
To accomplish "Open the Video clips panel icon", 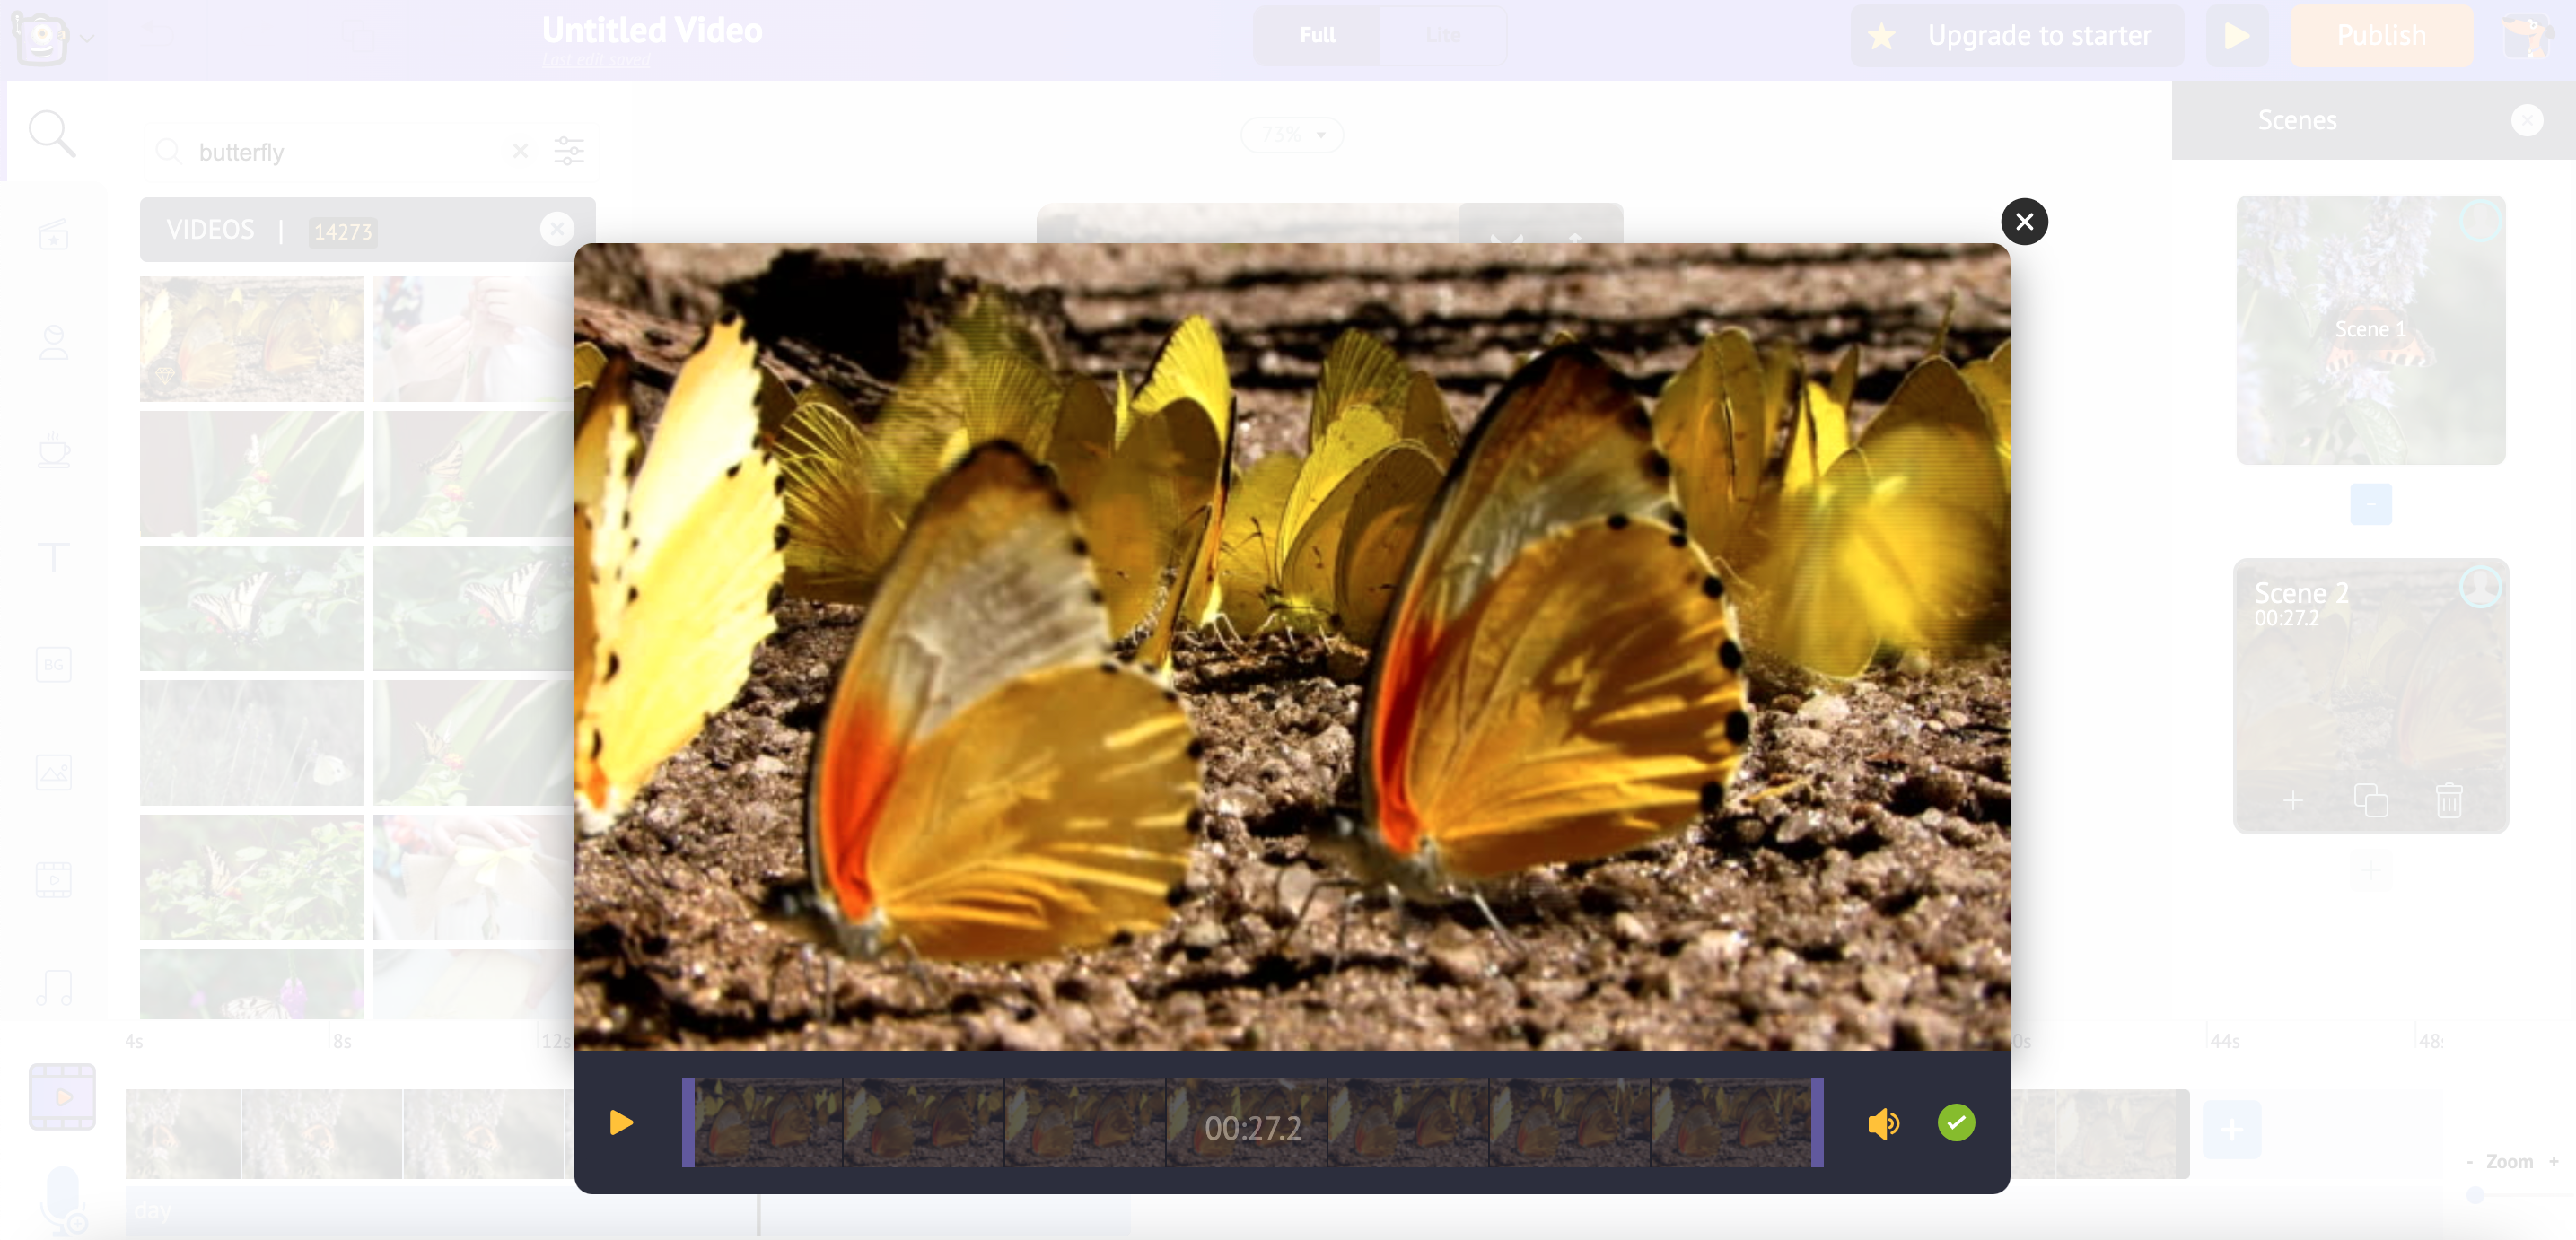I will click(53, 880).
